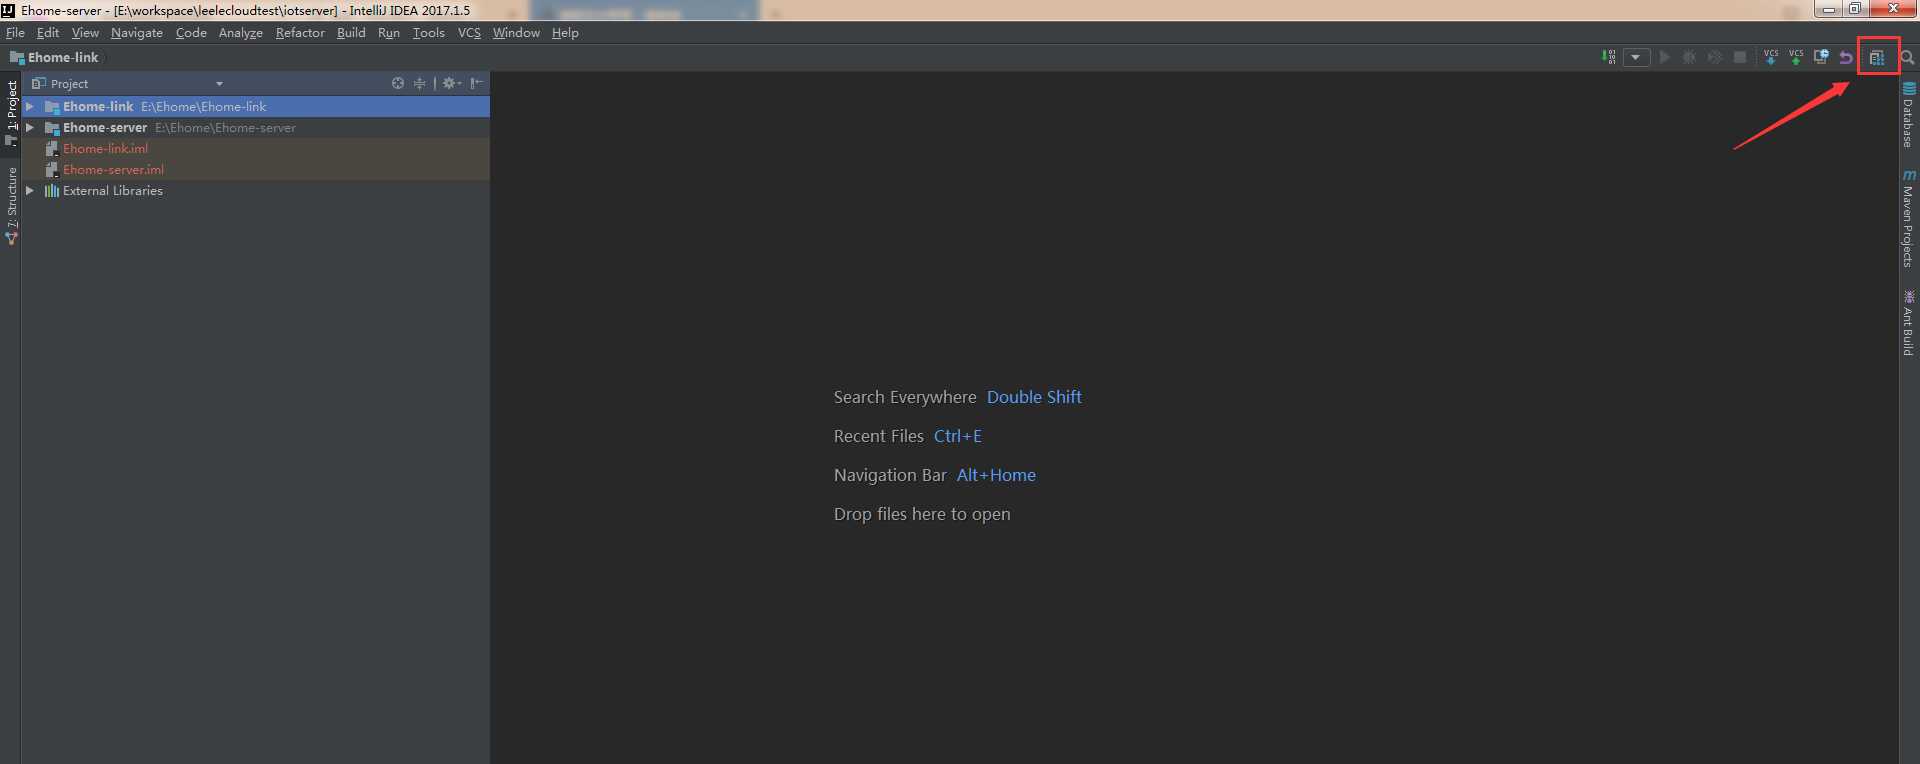The image size is (1920, 764).
Task: Click the Debug bug icon
Action: (1690, 58)
